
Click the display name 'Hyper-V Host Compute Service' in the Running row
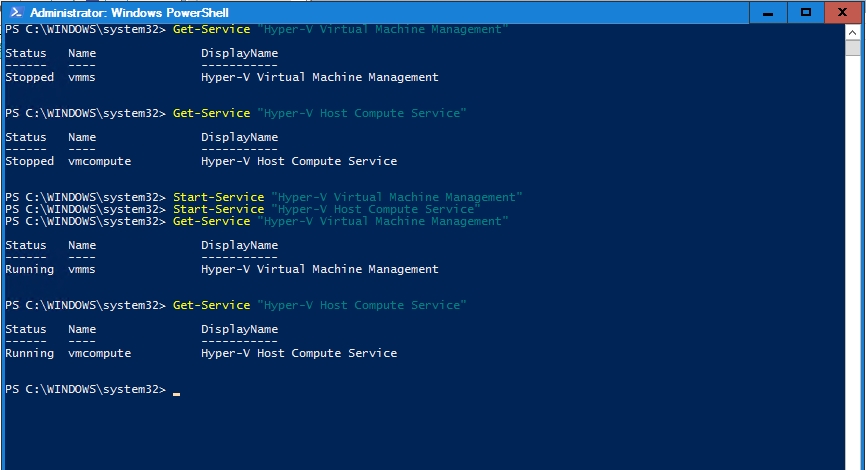299,353
